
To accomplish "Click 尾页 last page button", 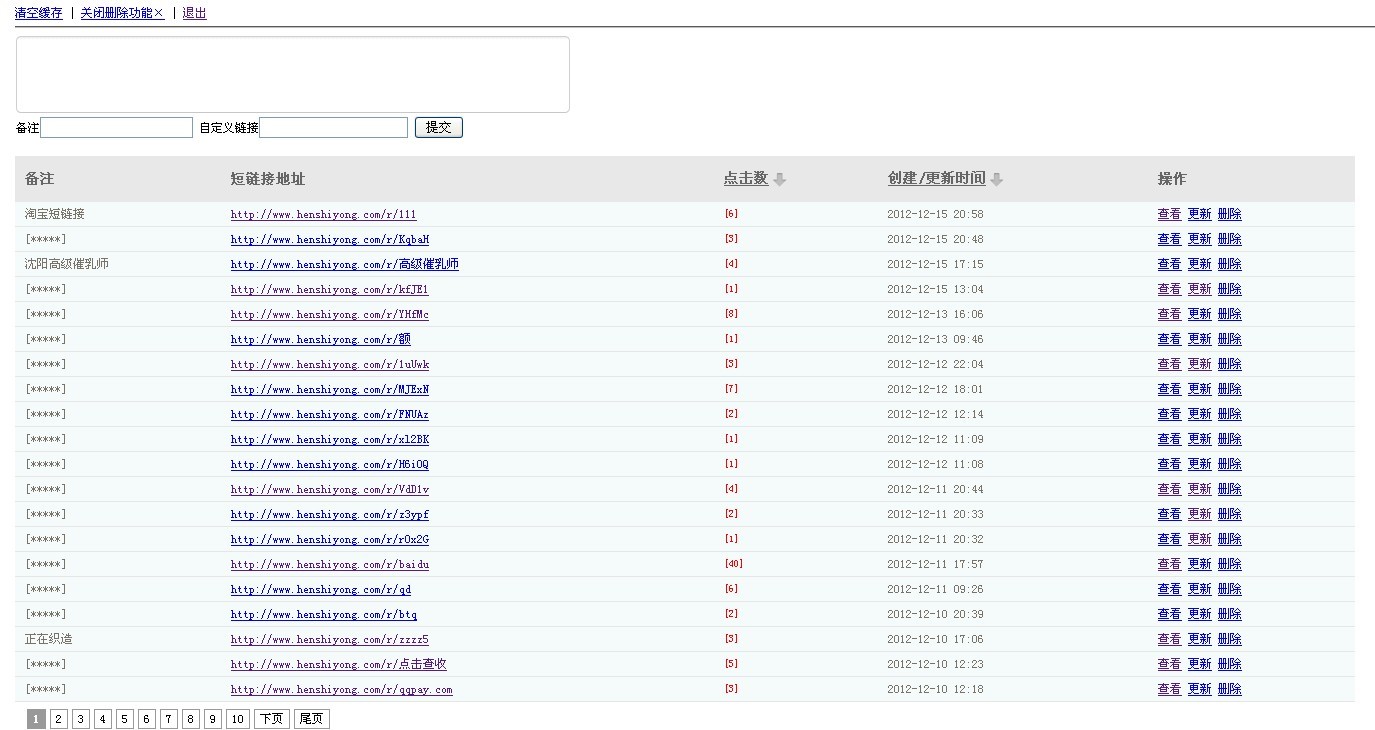I will [x=311, y=719].
